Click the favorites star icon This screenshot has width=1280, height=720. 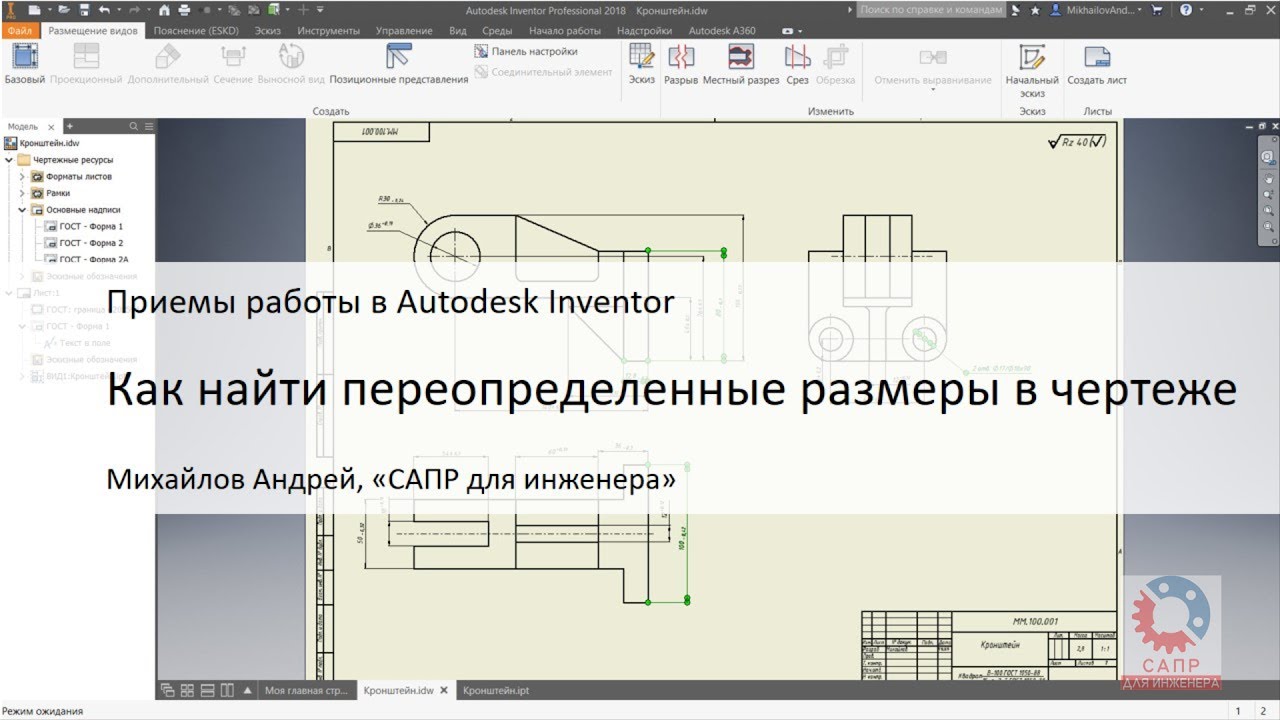click(x=1035, y=10)
